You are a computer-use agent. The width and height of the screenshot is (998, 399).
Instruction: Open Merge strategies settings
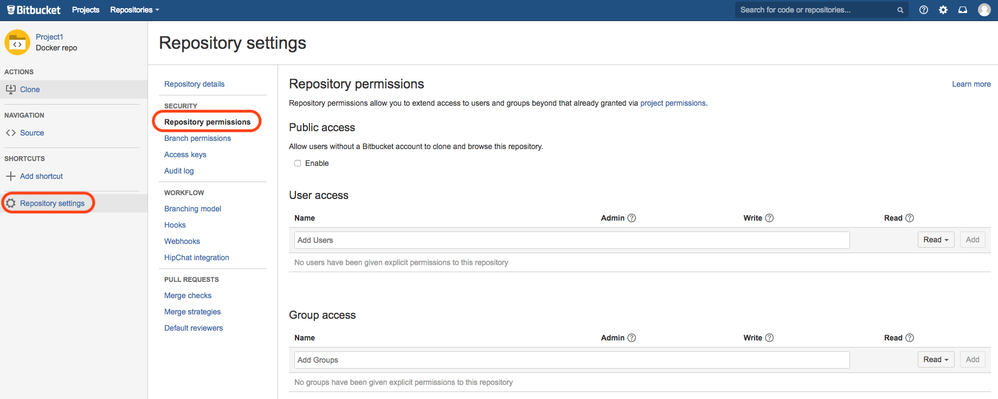(x=192, y=312)
